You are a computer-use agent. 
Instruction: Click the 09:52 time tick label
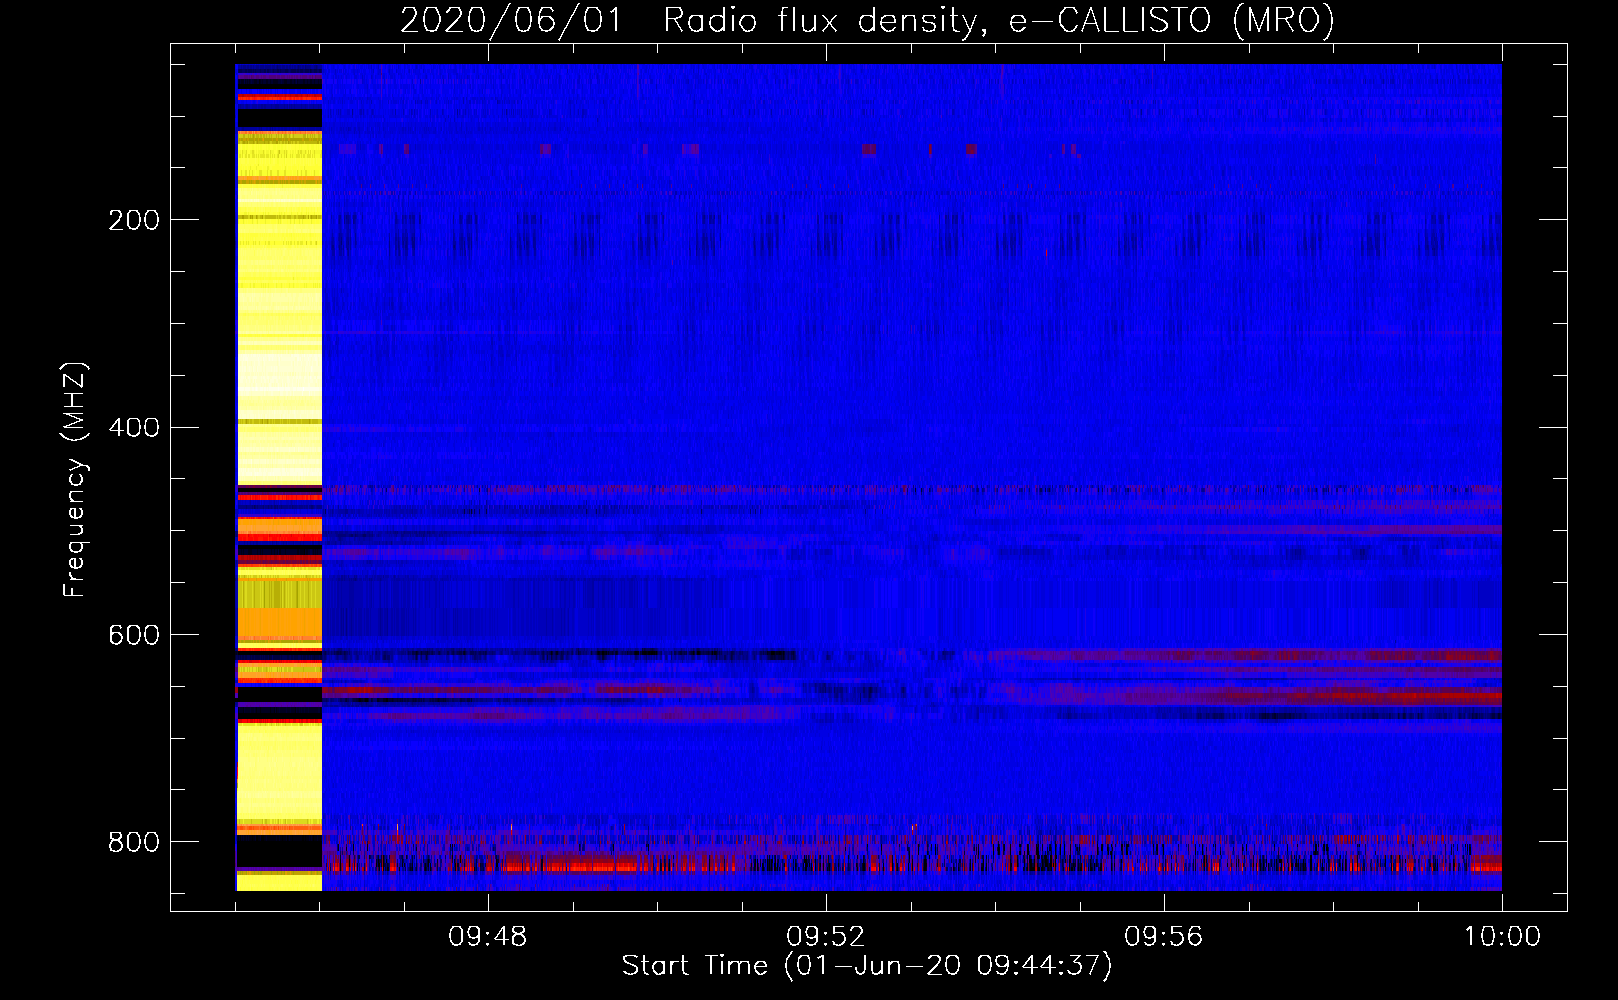coord(826,937)
